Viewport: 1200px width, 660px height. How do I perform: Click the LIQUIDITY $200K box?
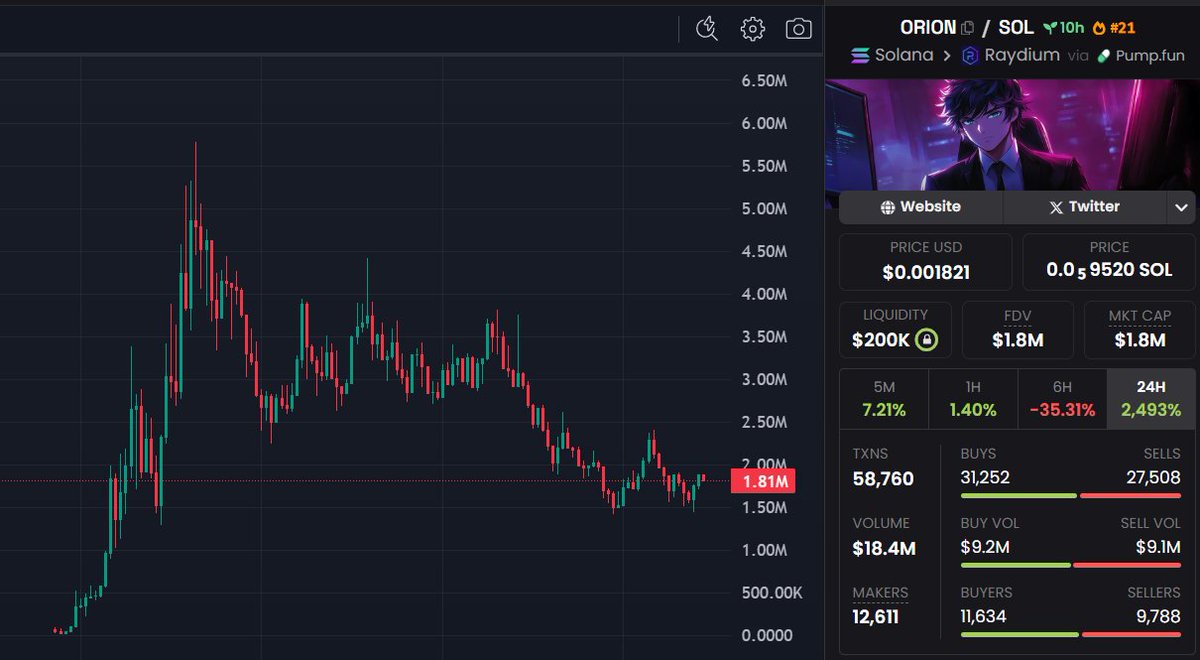pos(895,330)
